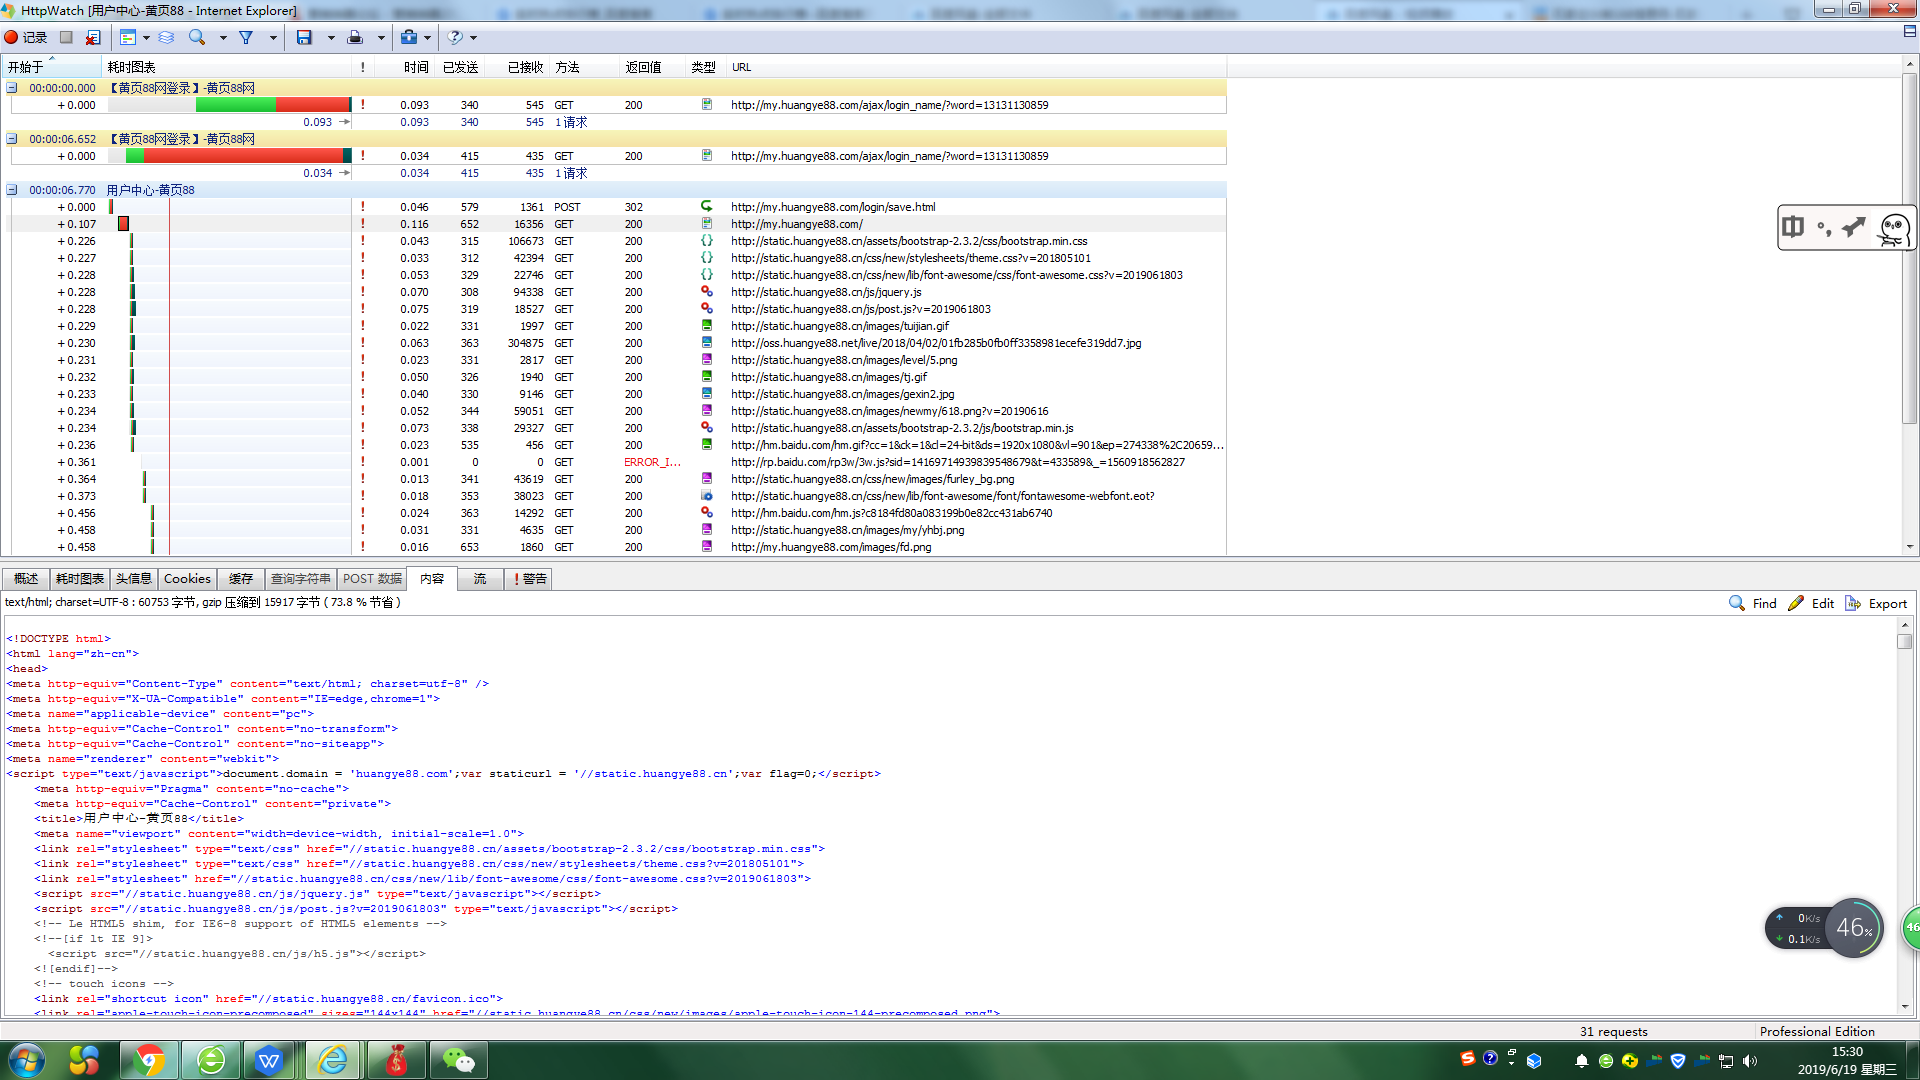Image resolution: width=1920 pixels, height=1080 pixels.
Task: Click the floppy disk save icon
Action: (x=304, y=37)
